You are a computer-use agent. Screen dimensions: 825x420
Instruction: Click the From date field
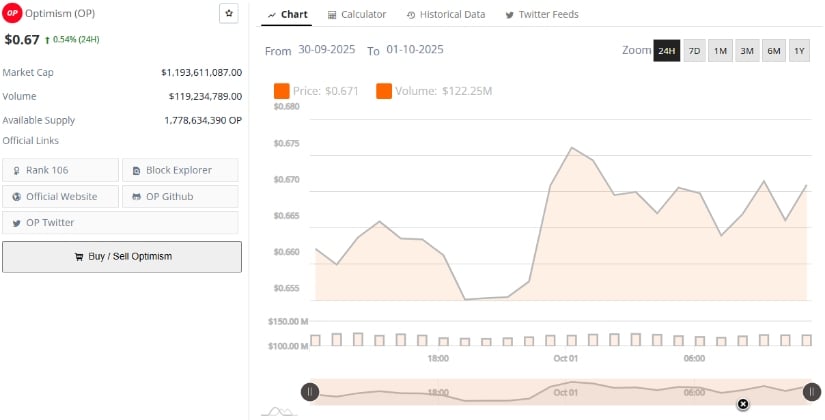click(328, 50)
